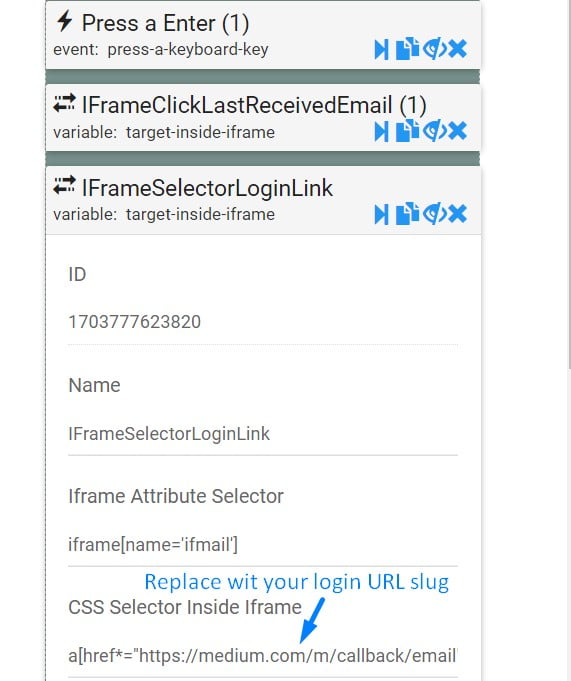The width and height of the screenshot is (571, 681).
Task: Run the Press a Enter step icon
Action: click(x=381, y=49)
